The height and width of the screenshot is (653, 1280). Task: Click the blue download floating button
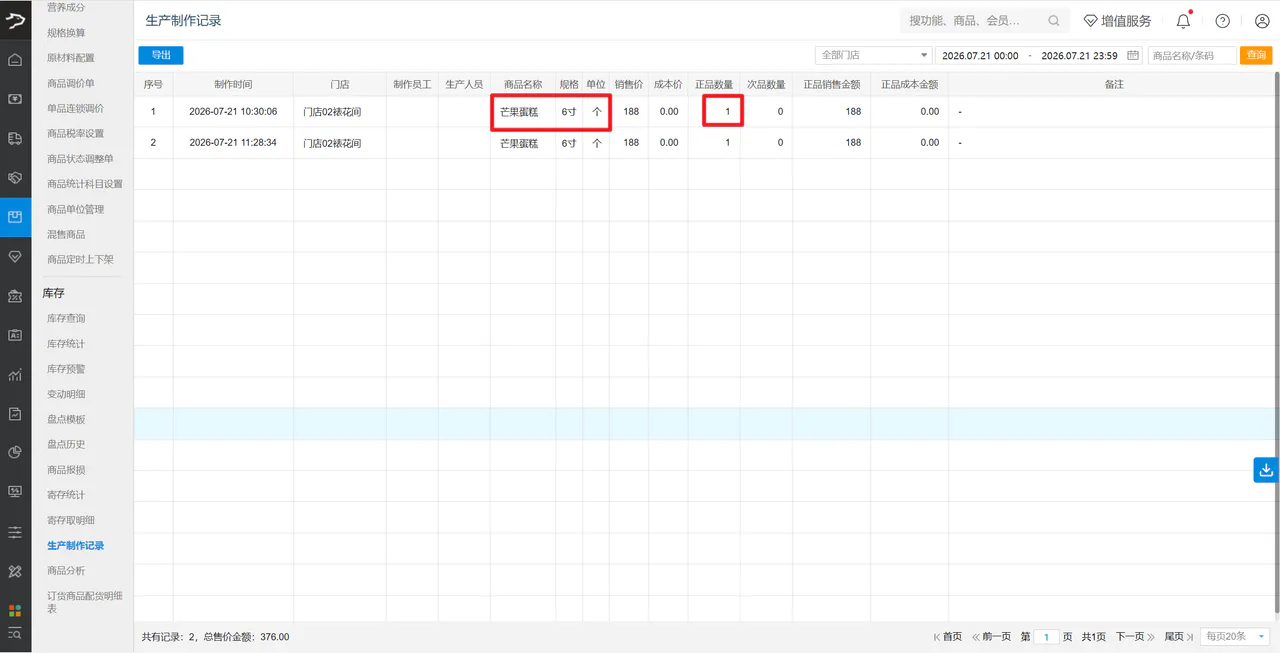click(1266, 470)
